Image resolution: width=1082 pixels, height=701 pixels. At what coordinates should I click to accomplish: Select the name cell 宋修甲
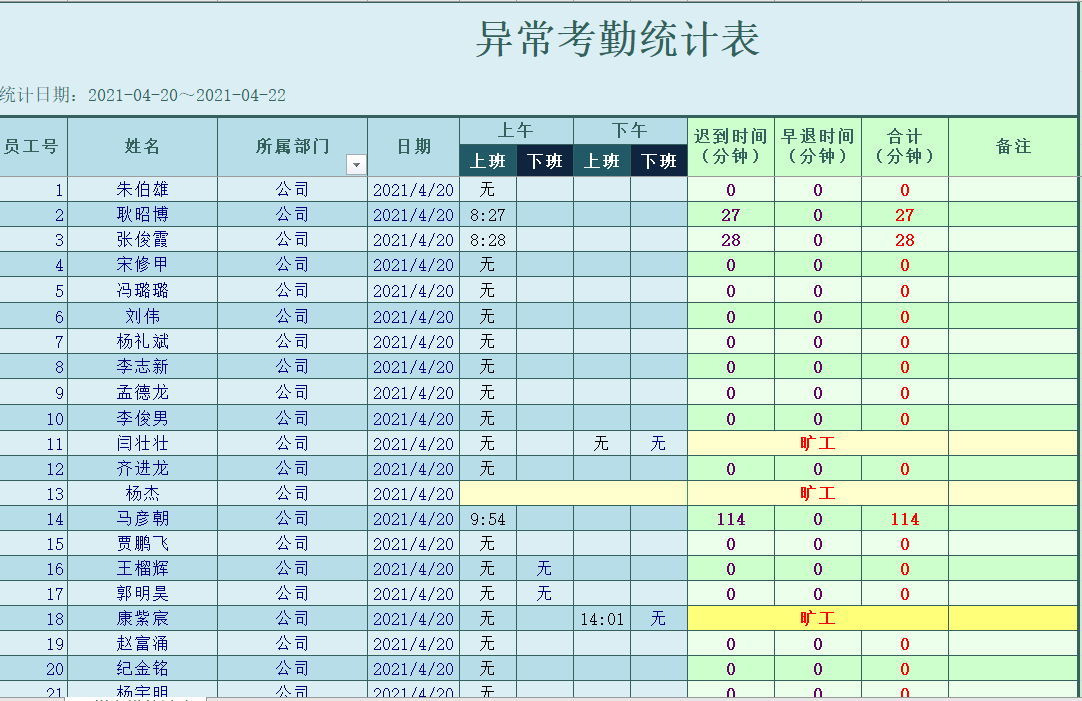tap(143, 264)
